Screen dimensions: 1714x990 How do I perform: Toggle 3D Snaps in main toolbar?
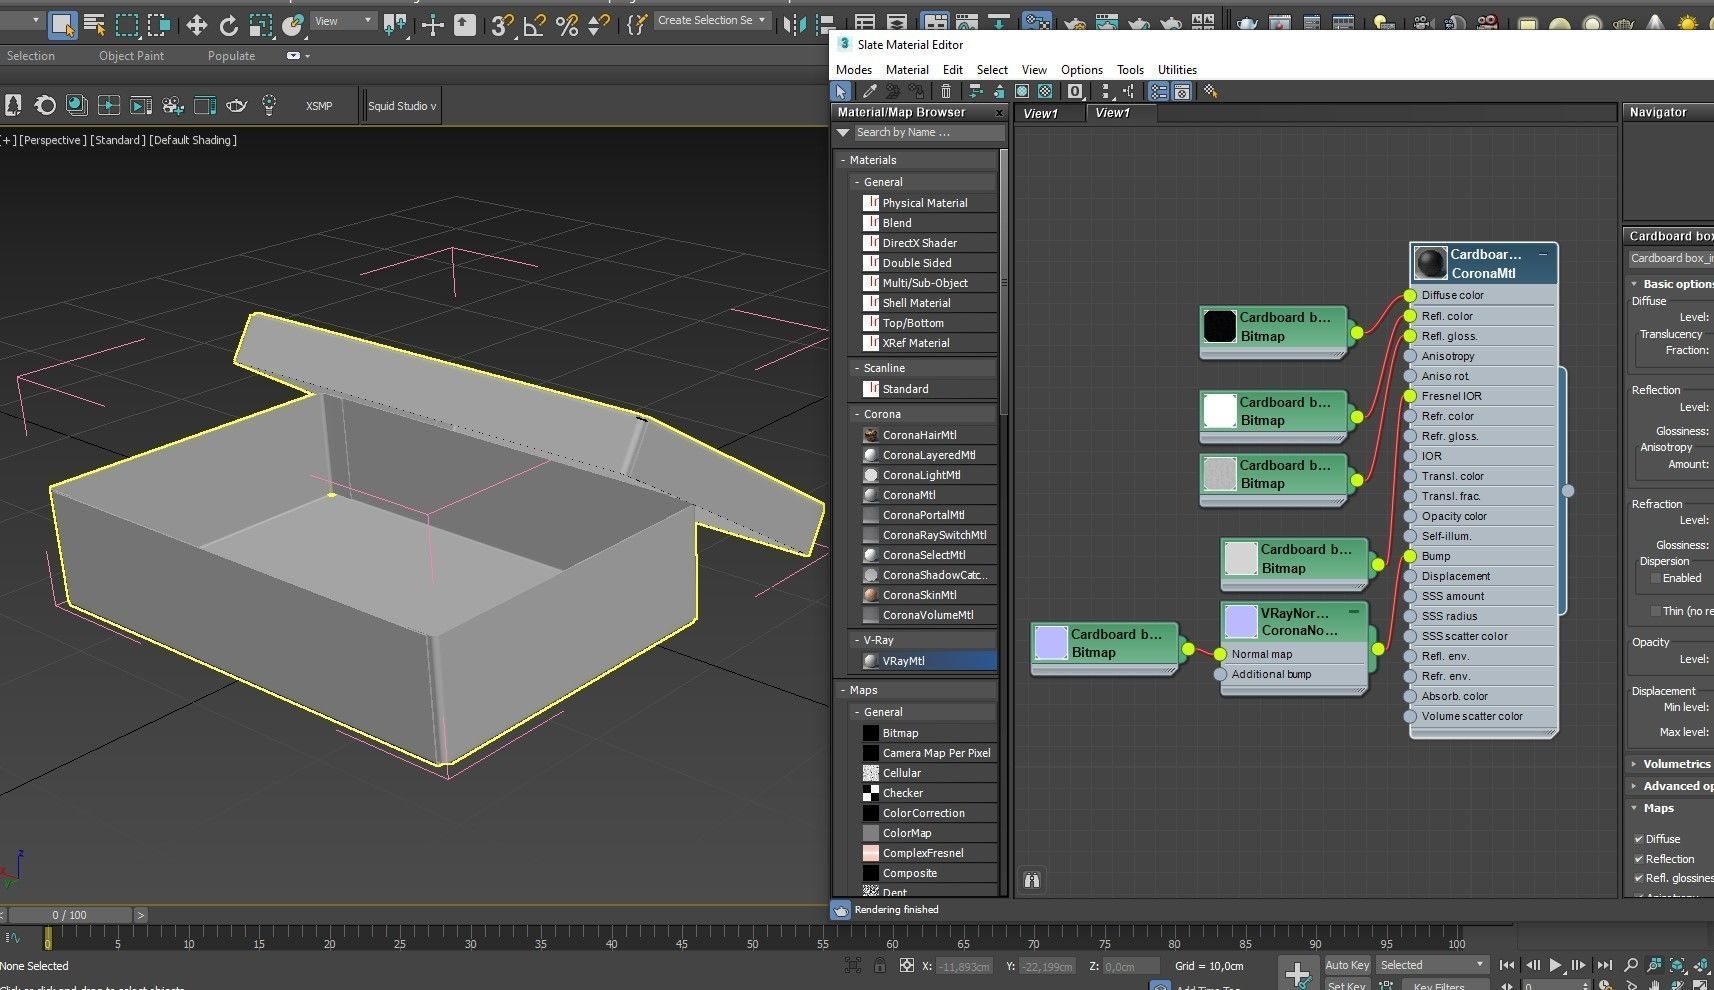pos(502,25)
